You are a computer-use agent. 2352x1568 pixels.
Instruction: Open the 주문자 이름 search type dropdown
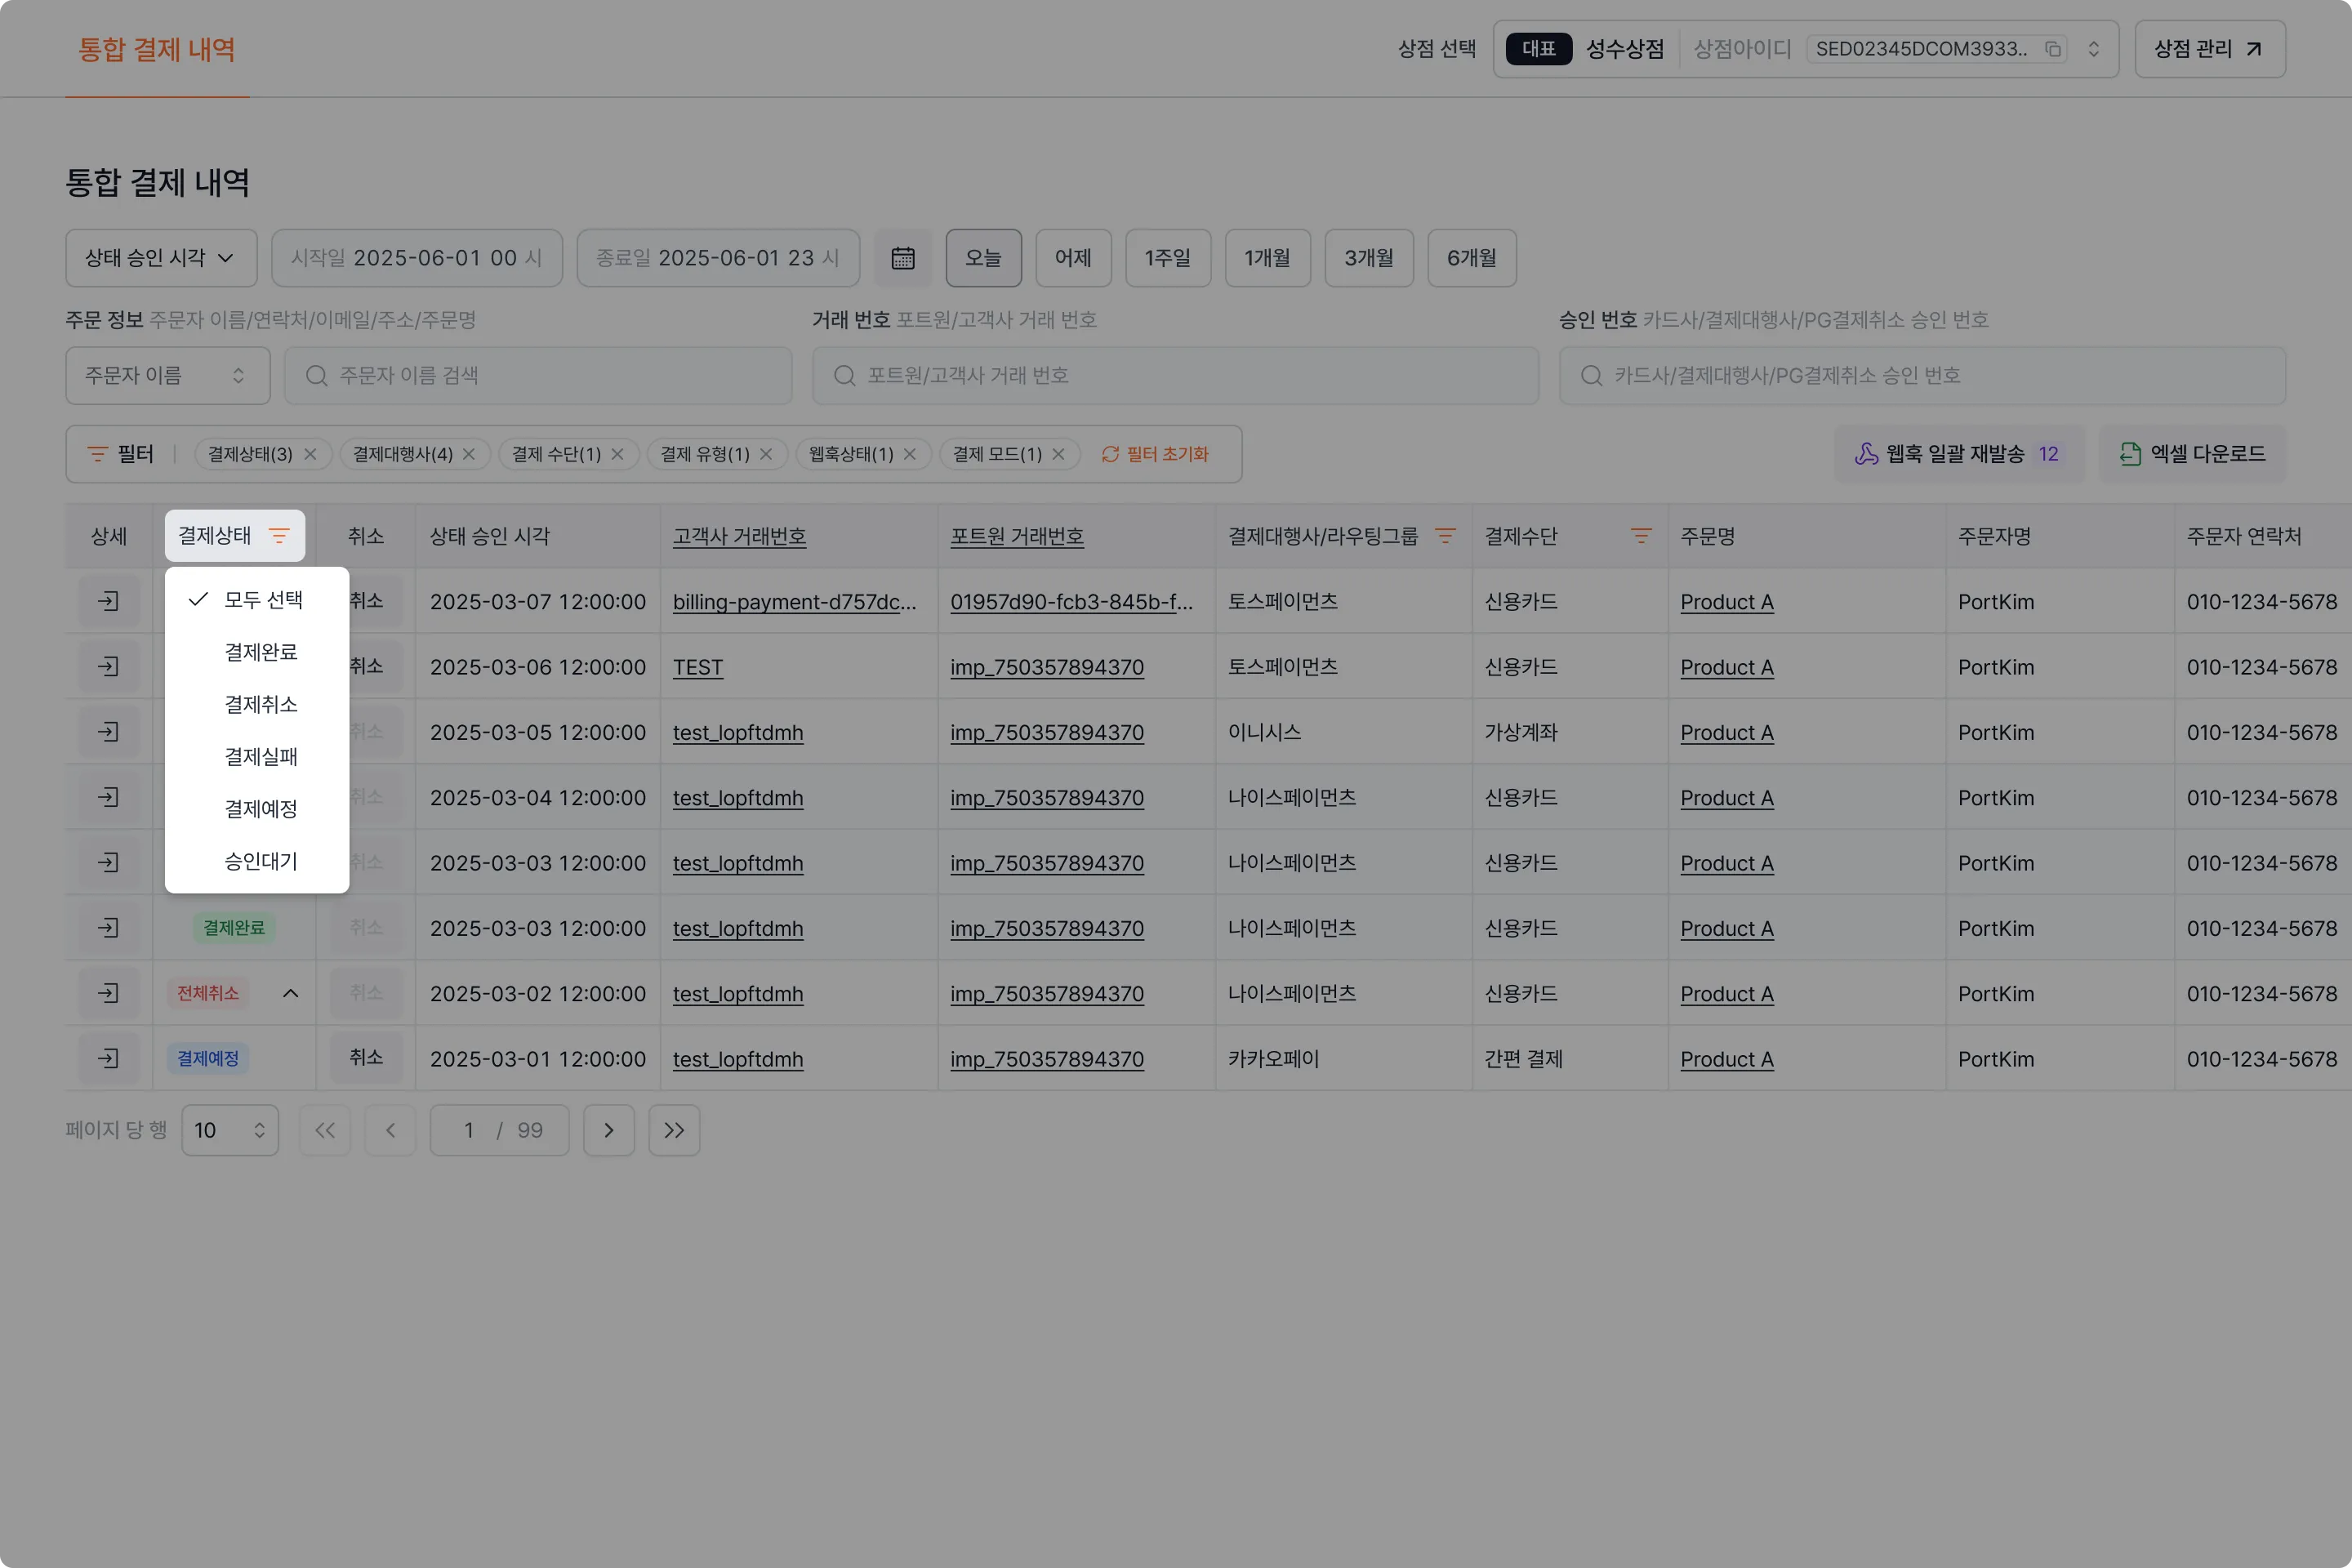pyautogui.click(x=167, y=376)
